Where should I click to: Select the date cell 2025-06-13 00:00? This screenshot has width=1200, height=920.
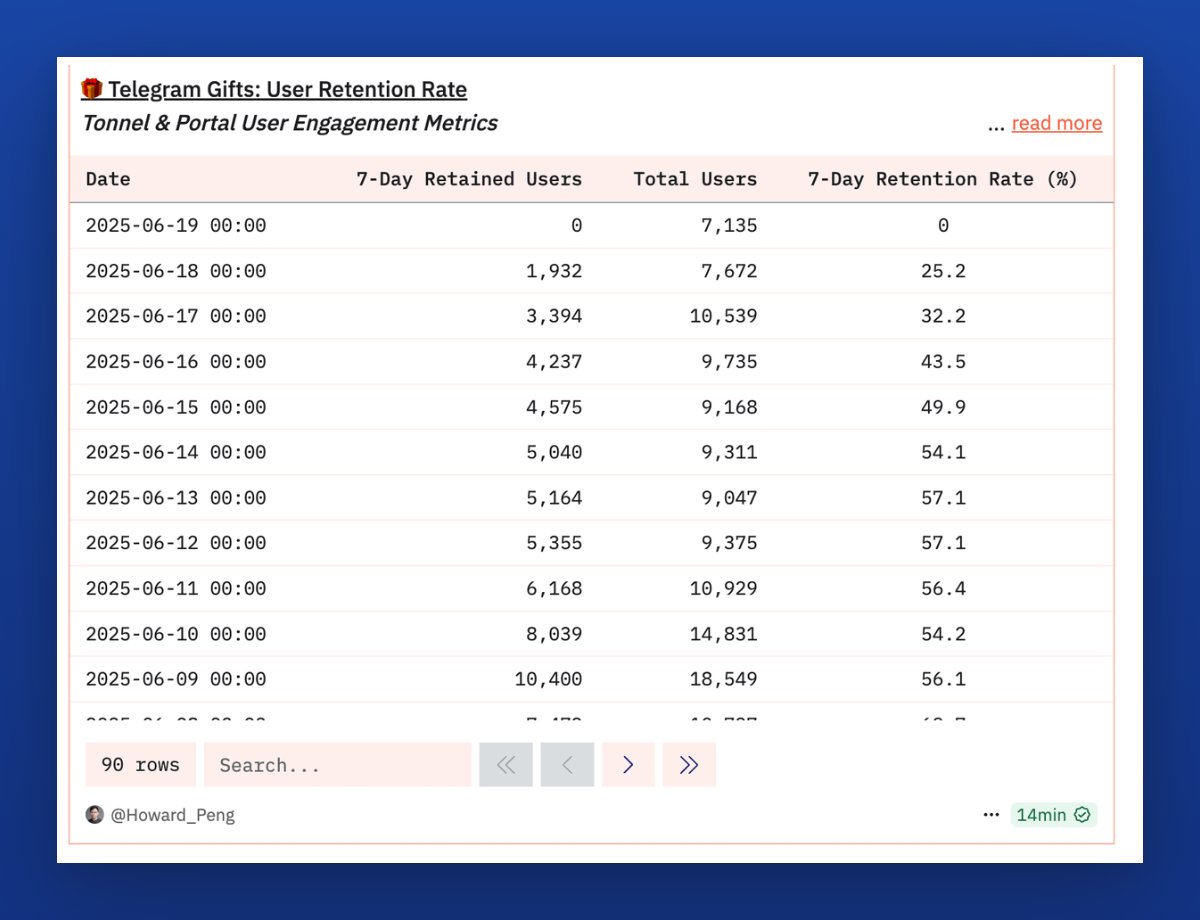[x=176, y=498]
